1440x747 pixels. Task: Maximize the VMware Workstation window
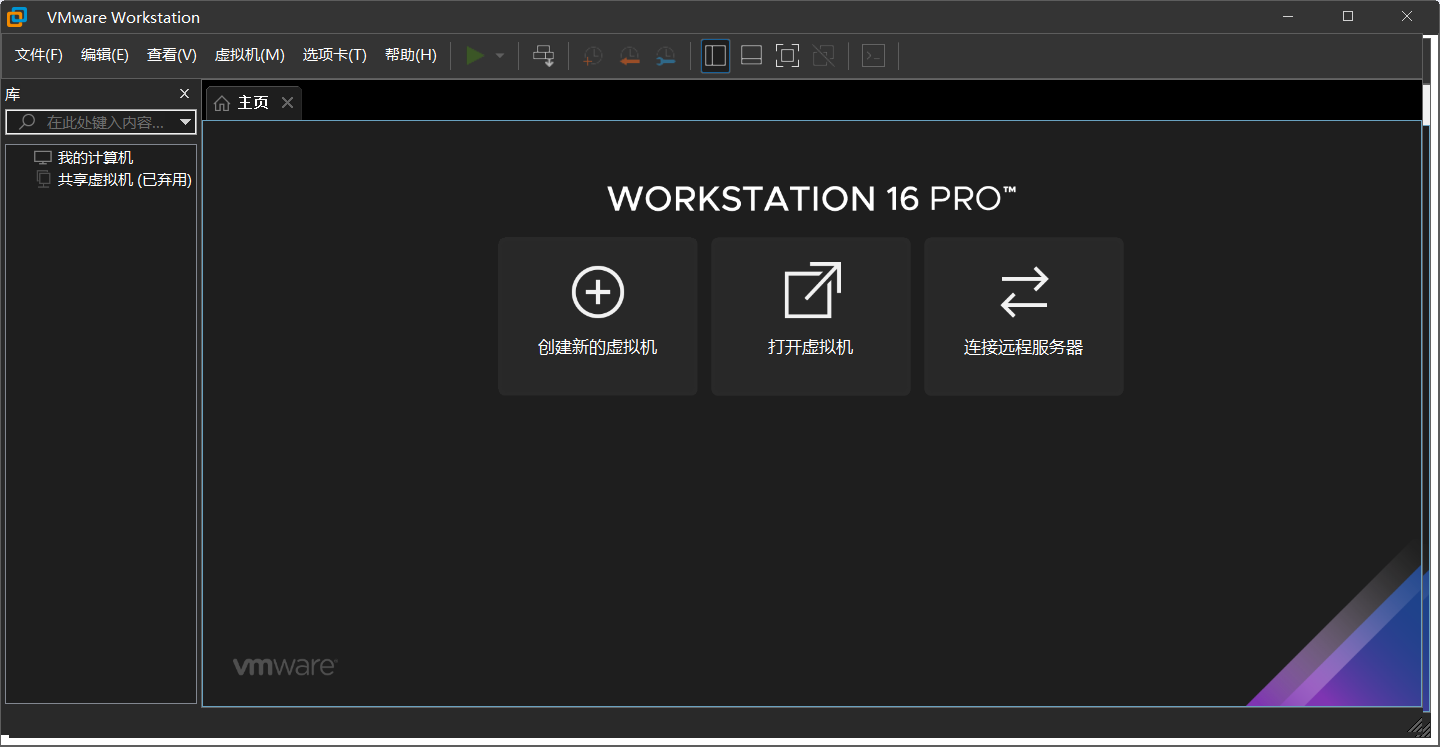(1348, 16)
